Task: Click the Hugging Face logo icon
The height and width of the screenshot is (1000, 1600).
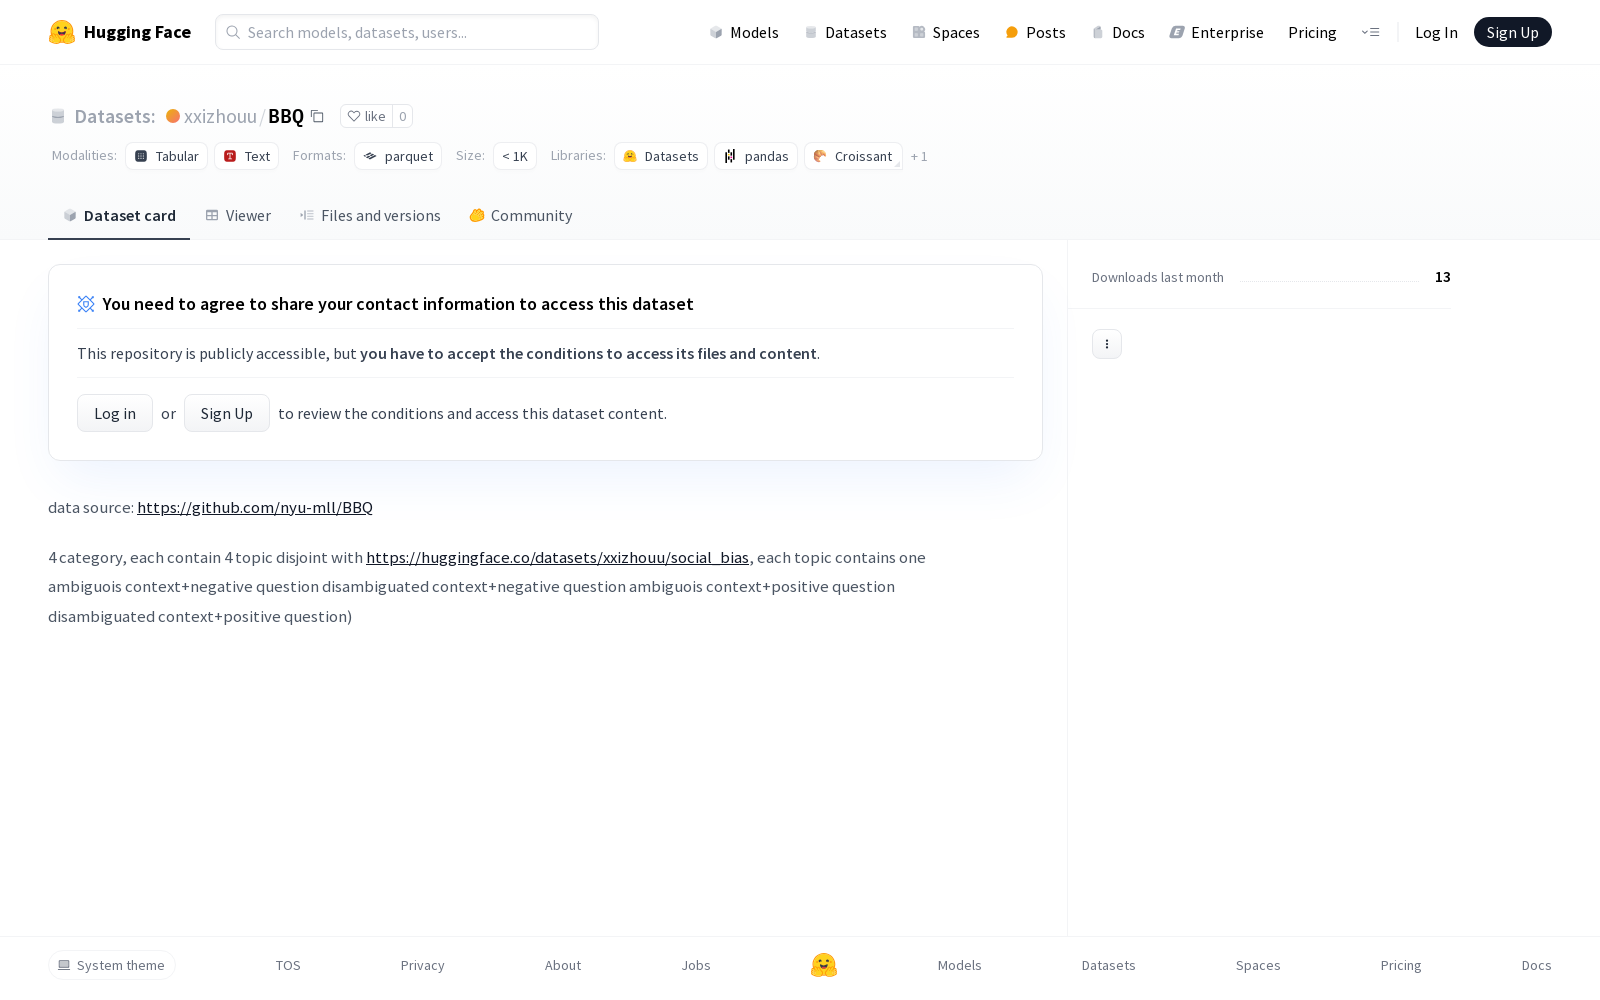Action: click(62, 32)
